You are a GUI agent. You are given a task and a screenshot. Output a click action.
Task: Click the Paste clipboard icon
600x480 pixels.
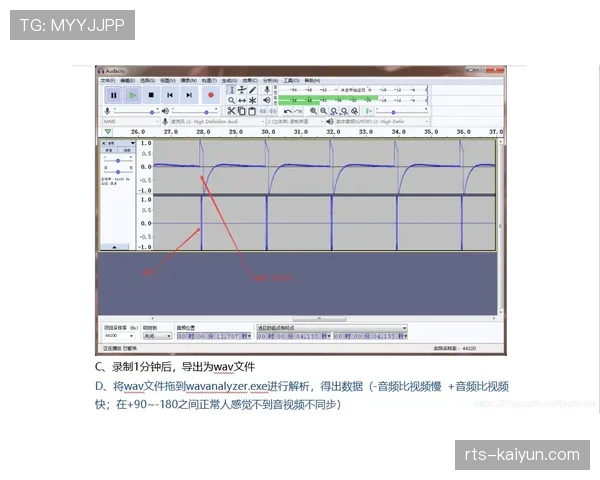click(x=252, y=111)
